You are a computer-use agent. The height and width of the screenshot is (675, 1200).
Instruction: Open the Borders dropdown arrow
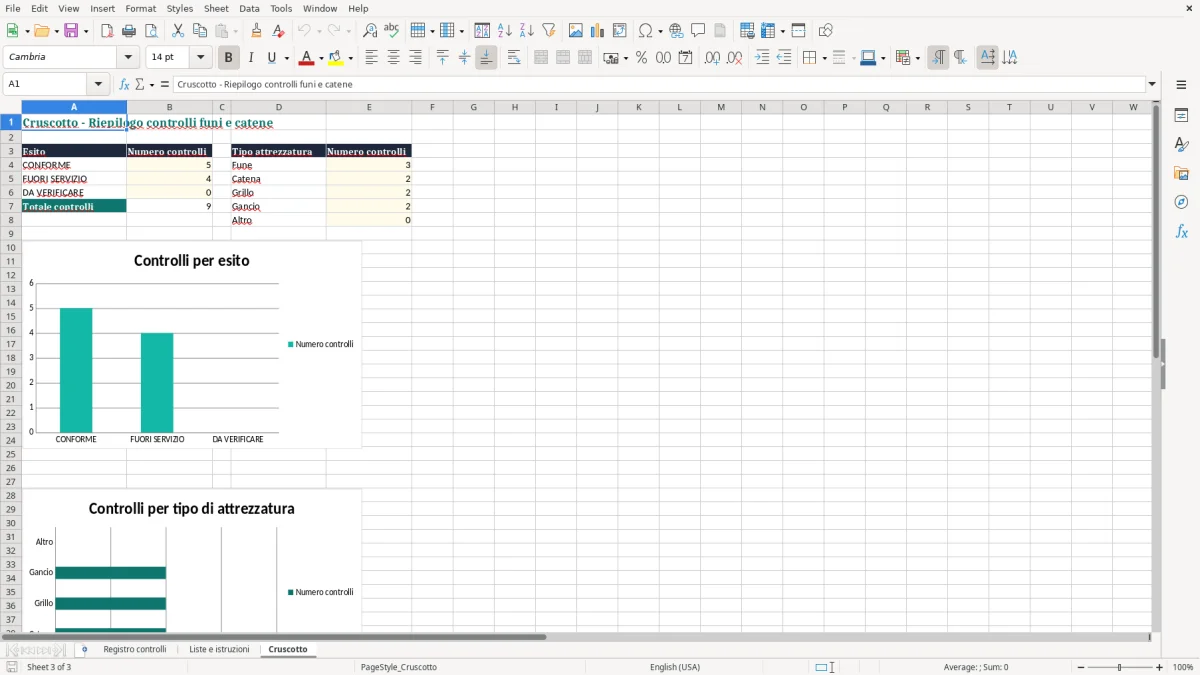(823, 58)
